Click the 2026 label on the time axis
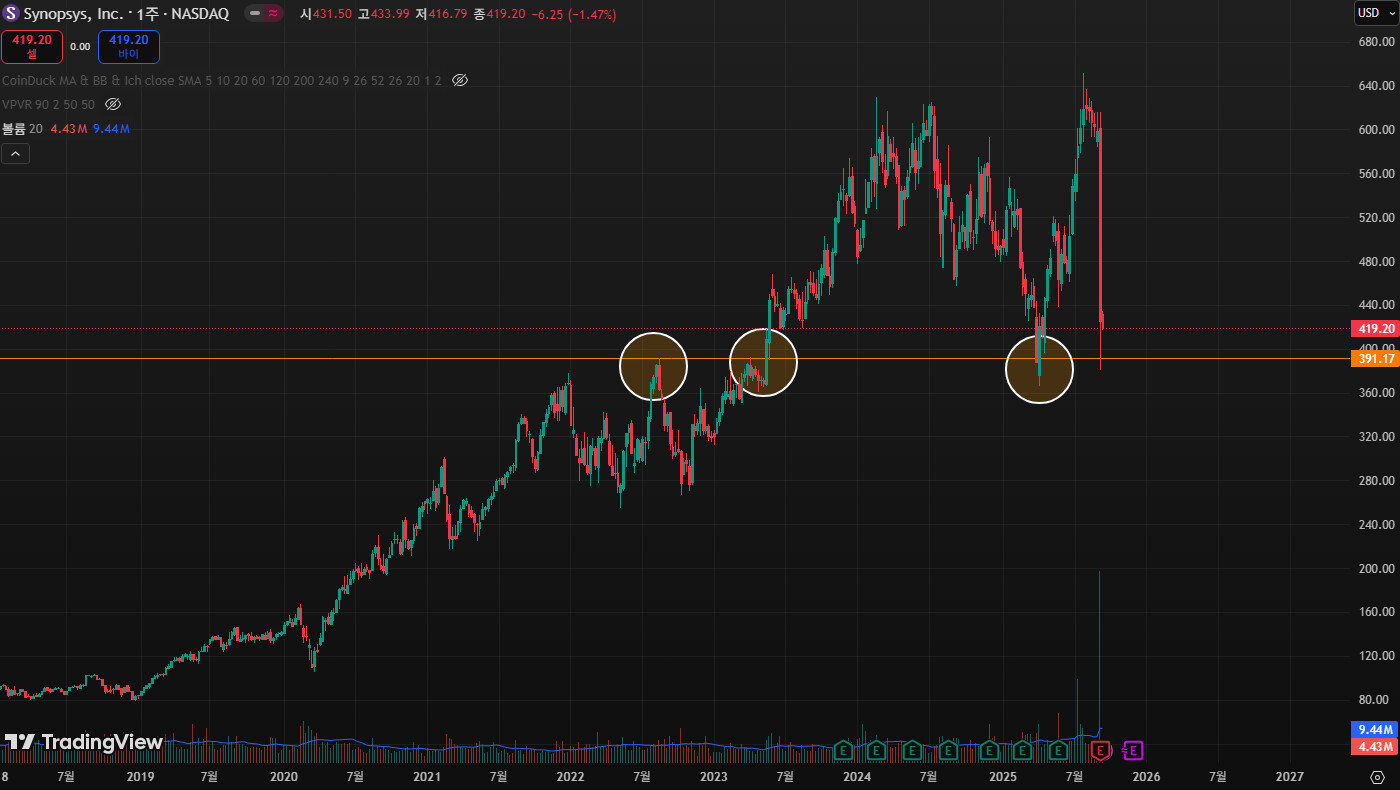 pyautogui.click(x=1146, y=776)
